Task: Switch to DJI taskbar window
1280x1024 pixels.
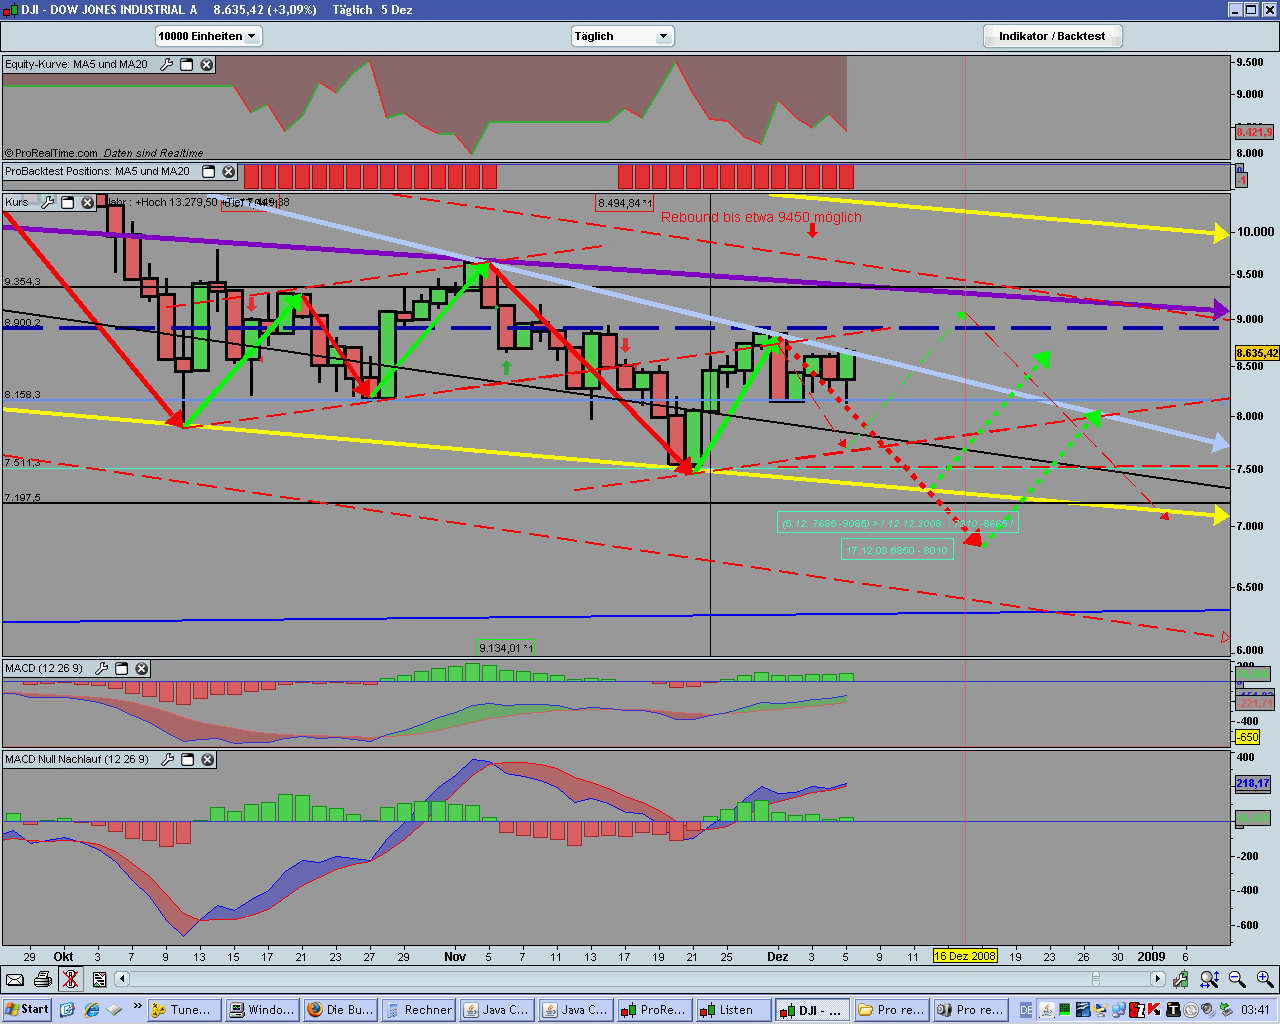Action: click(811, 1010)
